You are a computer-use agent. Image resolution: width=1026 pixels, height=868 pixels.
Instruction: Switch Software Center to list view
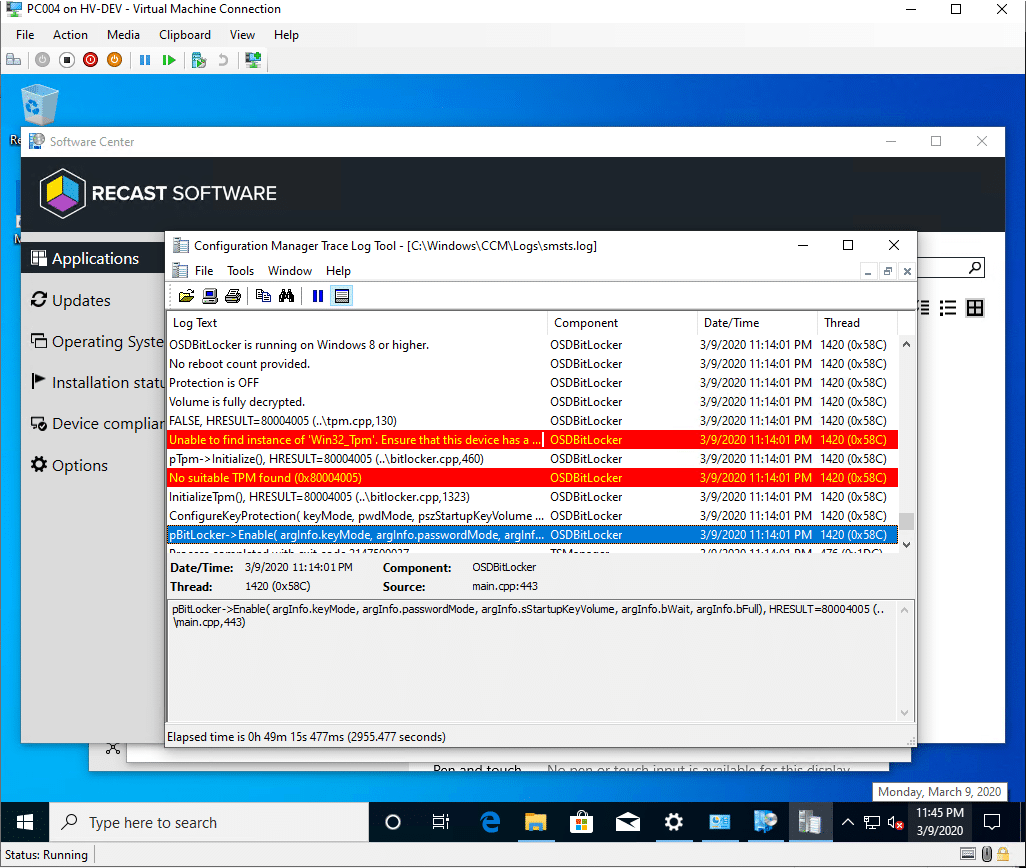(x=948, y=308)
